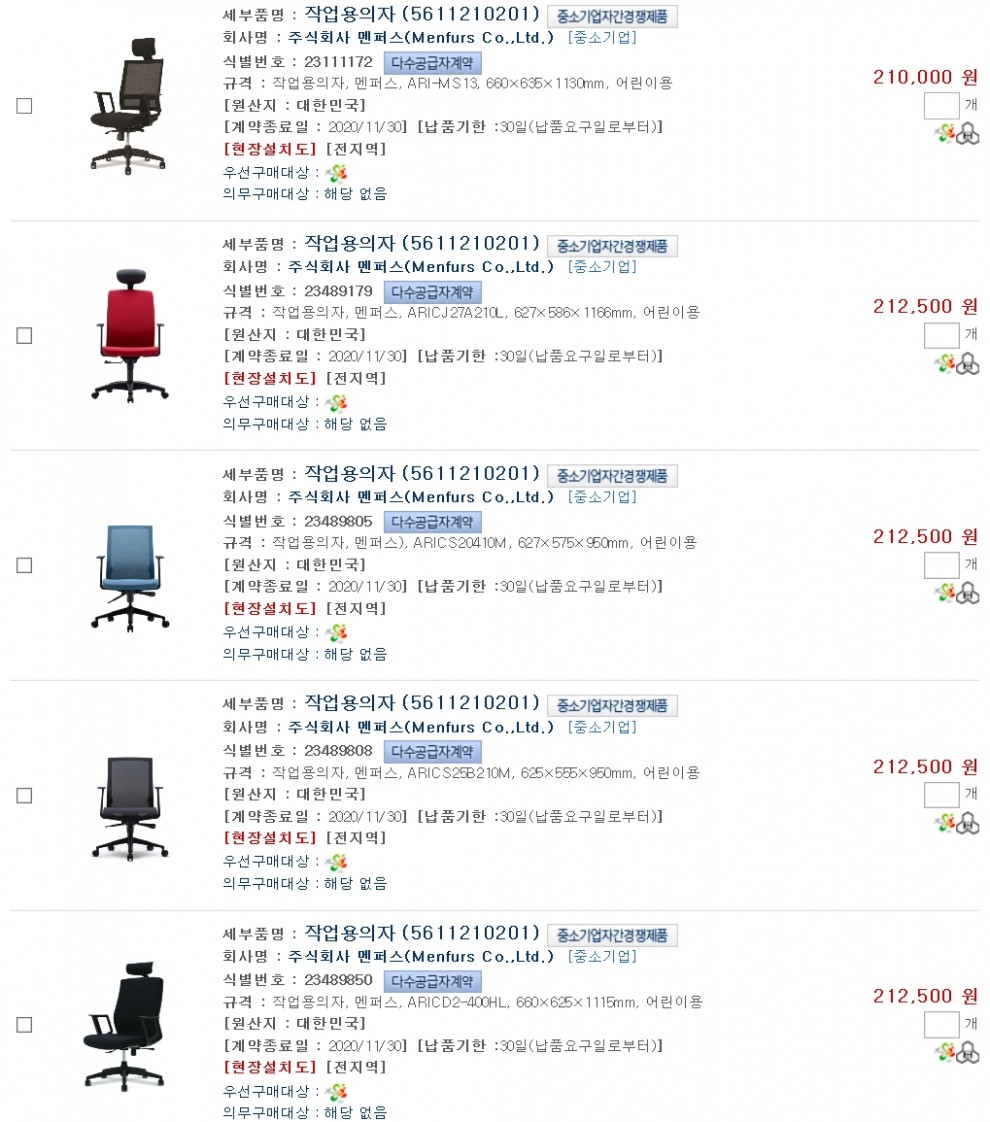990x1122 pixels.
Task: Focus quantity box for item 23489850
Action: click(941, 1025)
